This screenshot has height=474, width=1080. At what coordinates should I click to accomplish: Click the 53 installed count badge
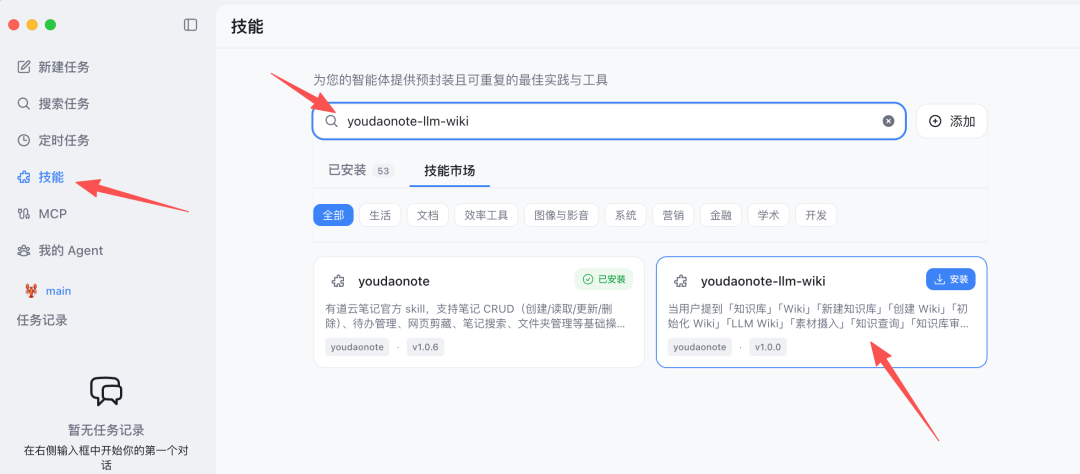[383, 171]
